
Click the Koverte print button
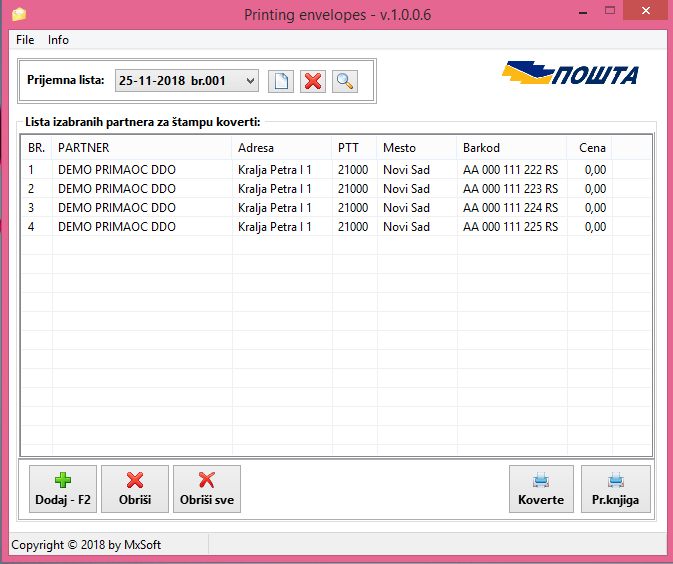pos(541,489)
